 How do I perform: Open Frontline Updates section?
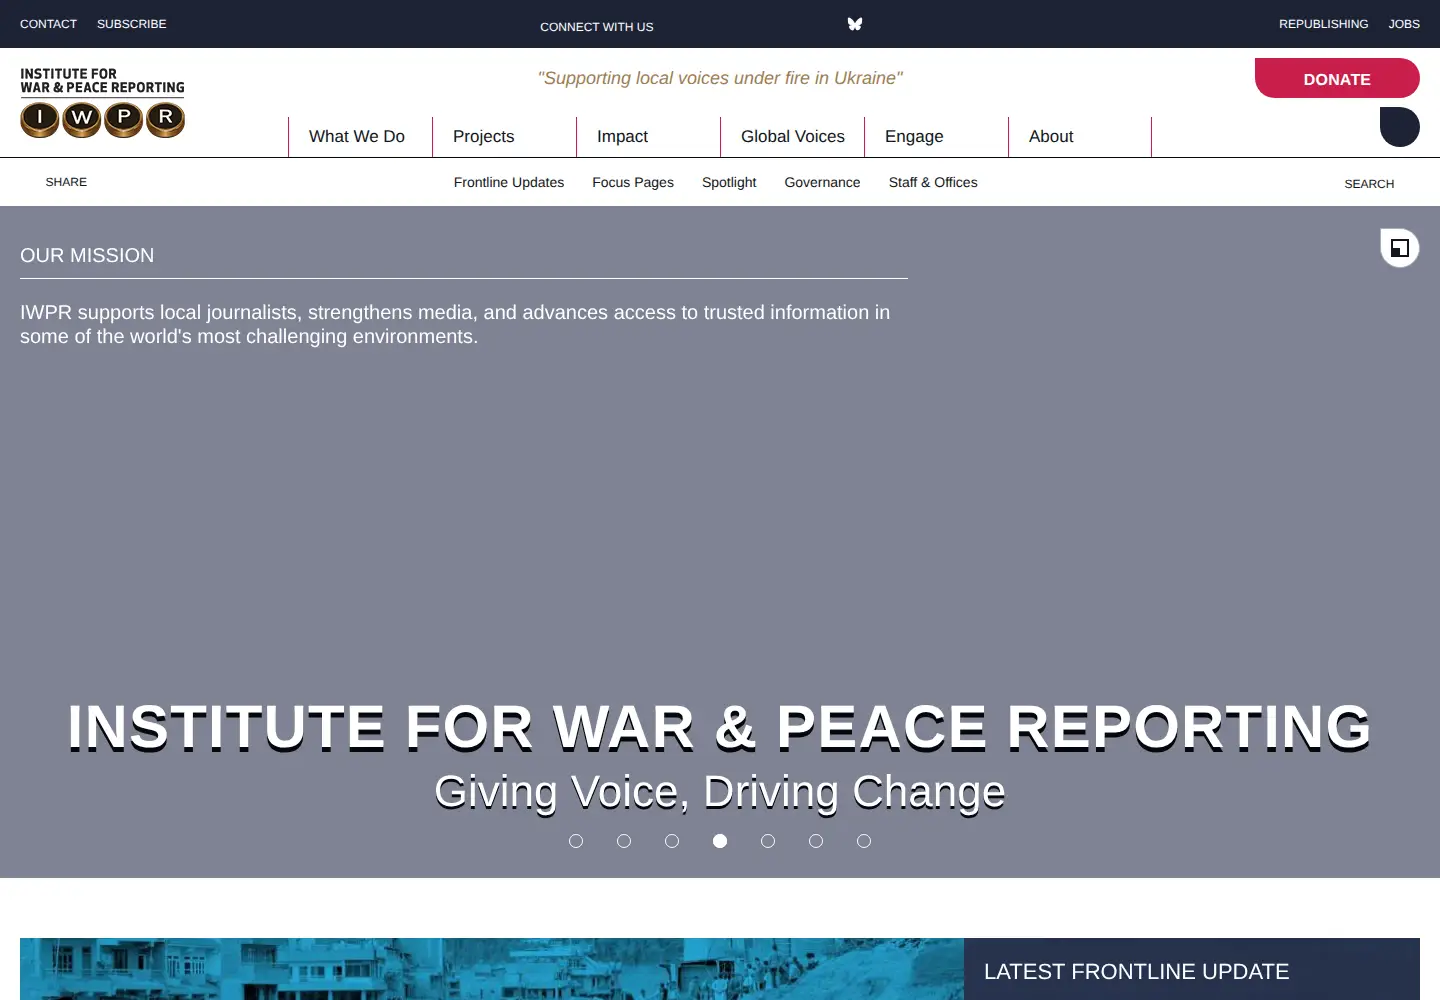509,182
